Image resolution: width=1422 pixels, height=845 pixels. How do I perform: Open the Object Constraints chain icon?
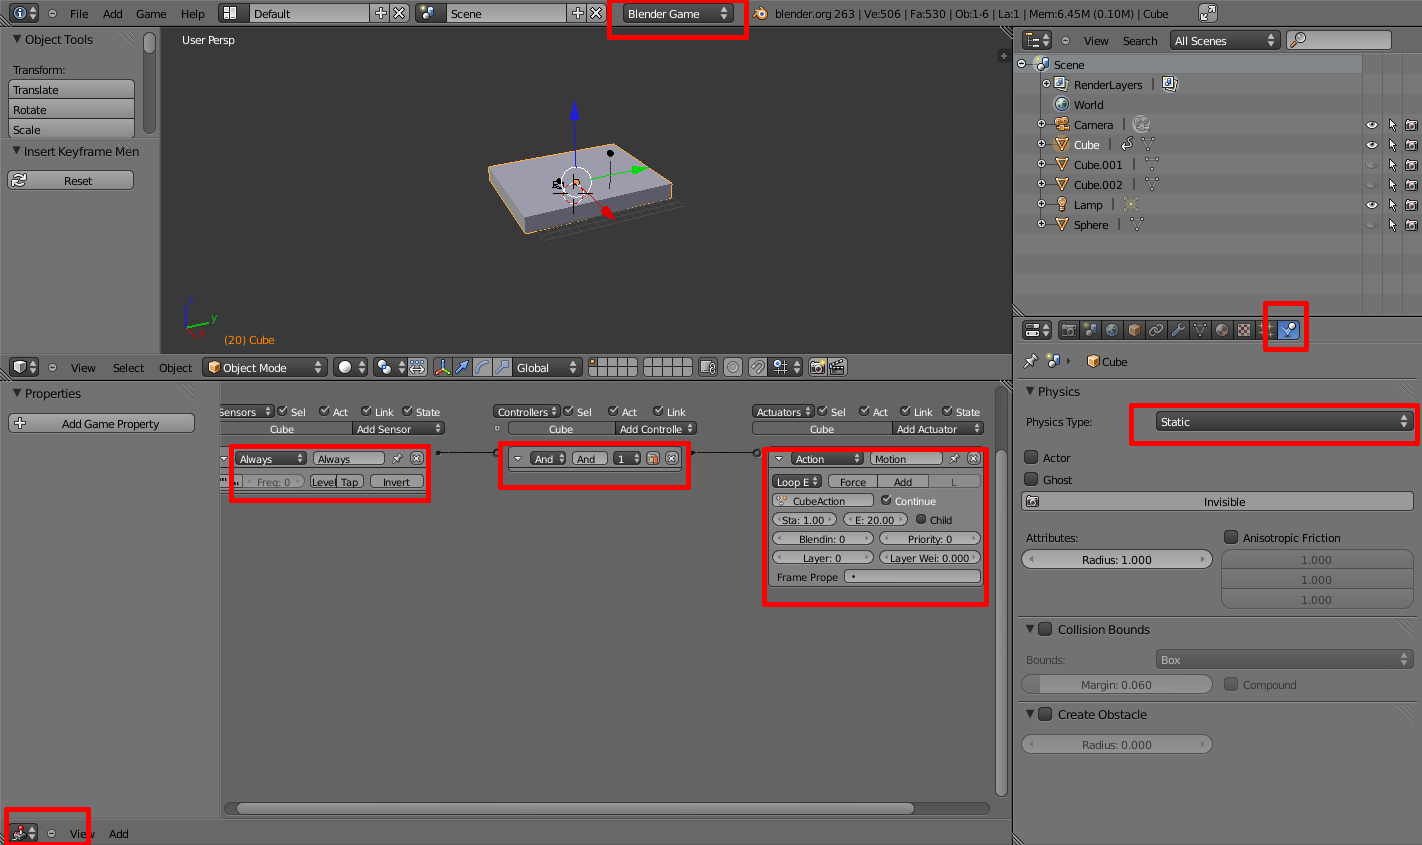pos(1156,330)
